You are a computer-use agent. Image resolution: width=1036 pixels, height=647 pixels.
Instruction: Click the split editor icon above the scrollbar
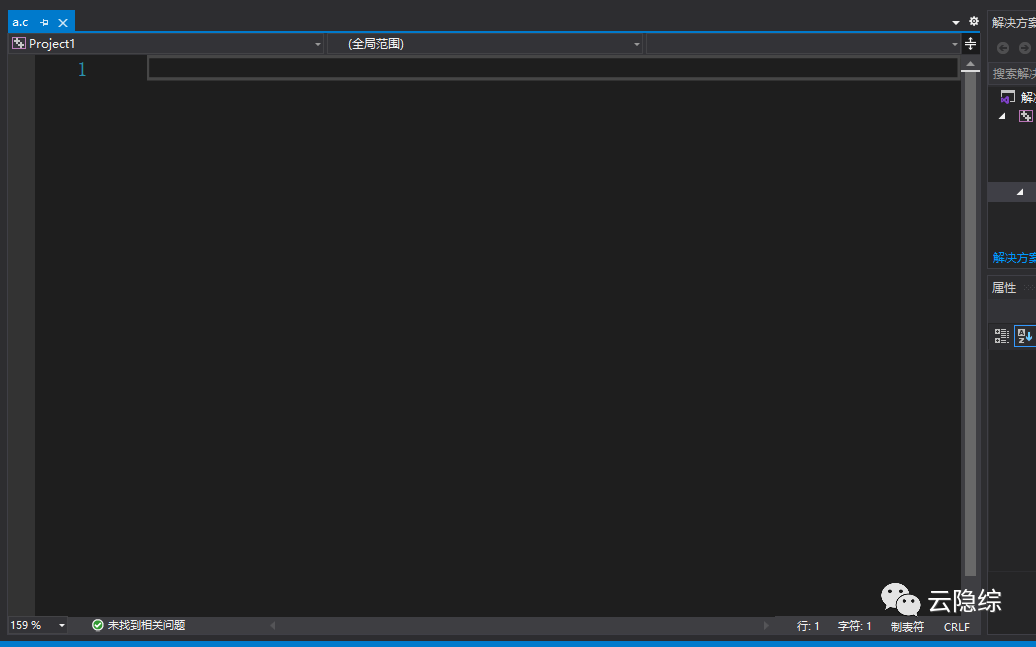[969, 44]
